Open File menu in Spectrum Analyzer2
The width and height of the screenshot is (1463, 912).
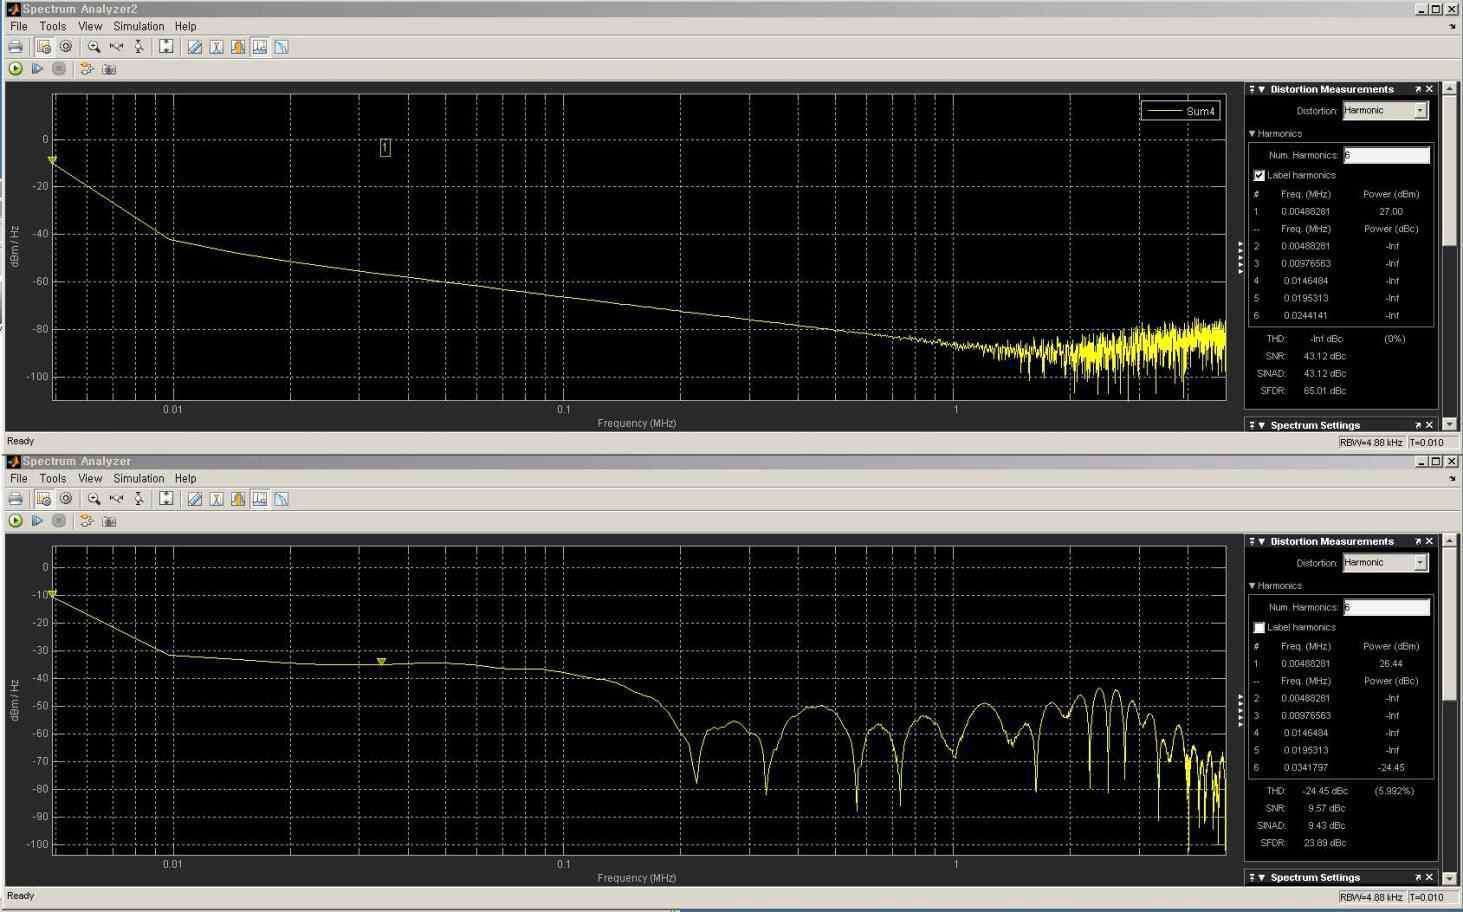point(19,26)
